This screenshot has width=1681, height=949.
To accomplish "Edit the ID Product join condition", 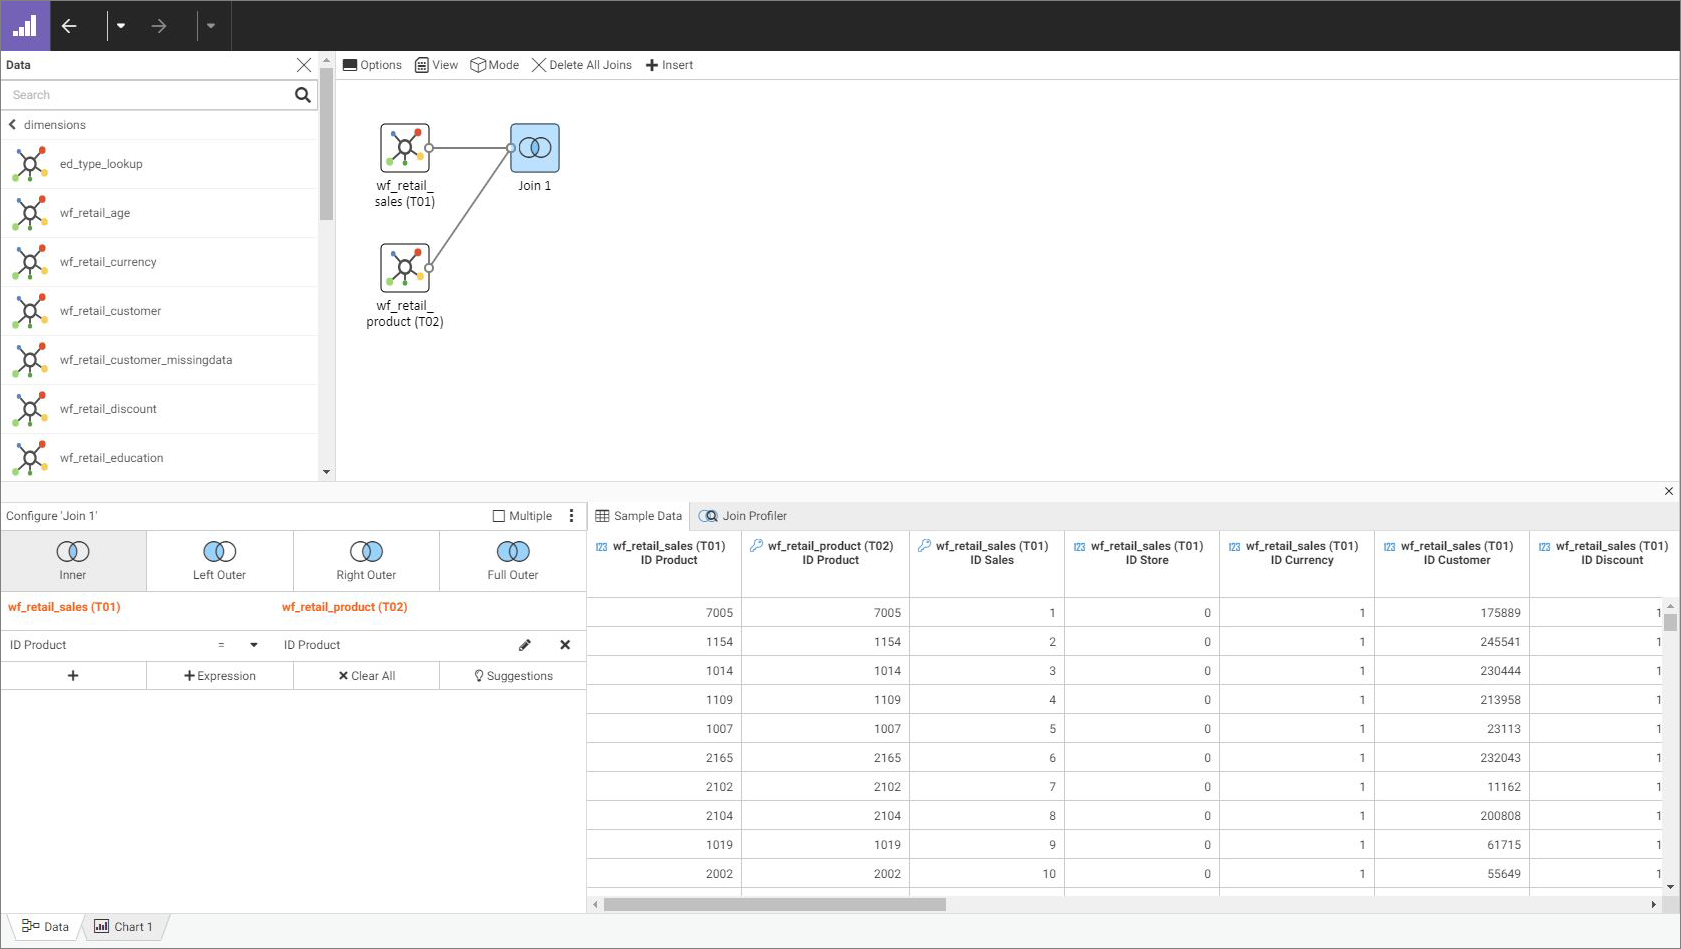I will coord(525,645).
